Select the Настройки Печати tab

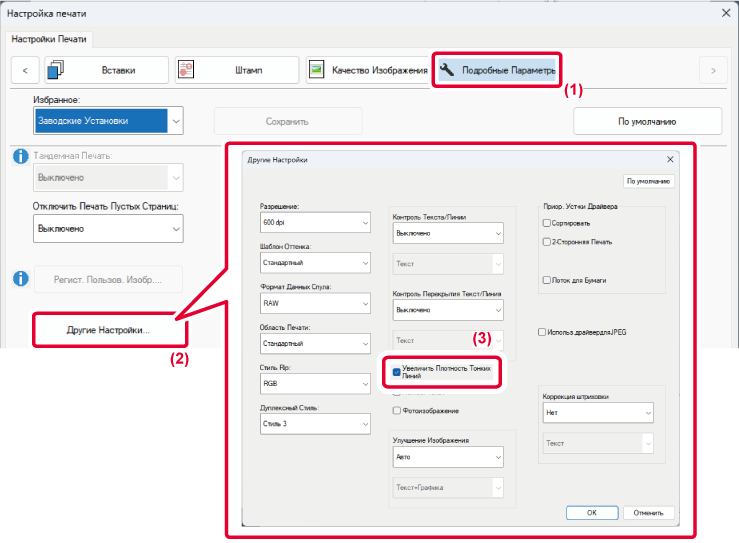[x=50, y=39]
